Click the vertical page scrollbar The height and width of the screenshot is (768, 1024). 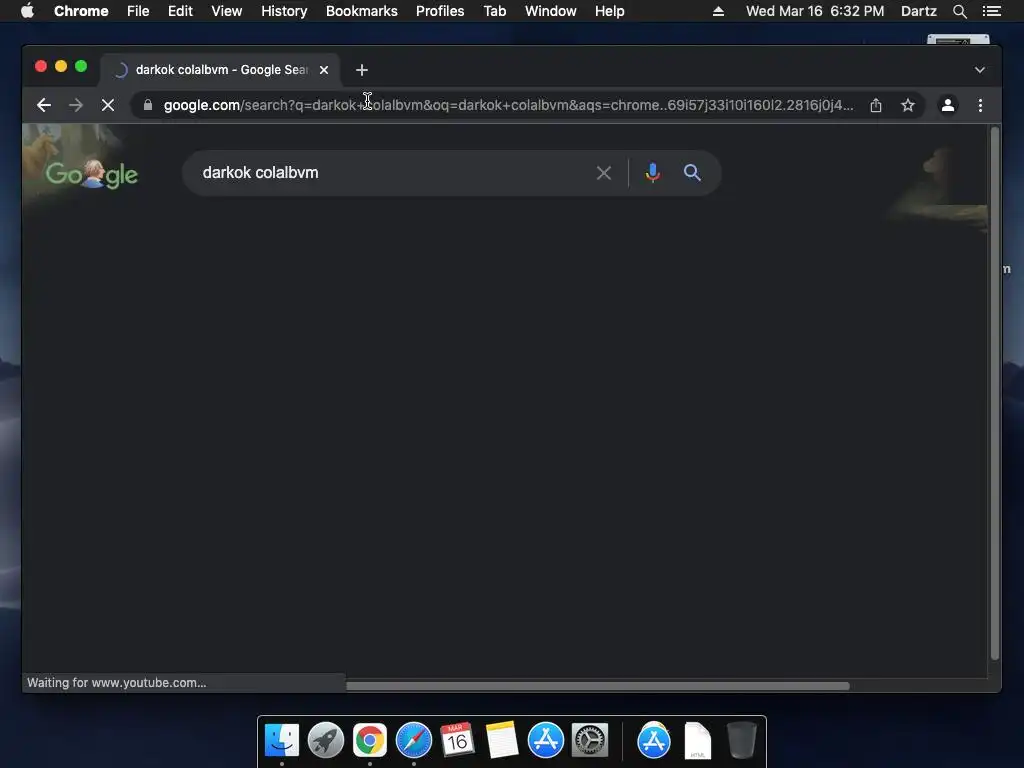pos(995,393)
